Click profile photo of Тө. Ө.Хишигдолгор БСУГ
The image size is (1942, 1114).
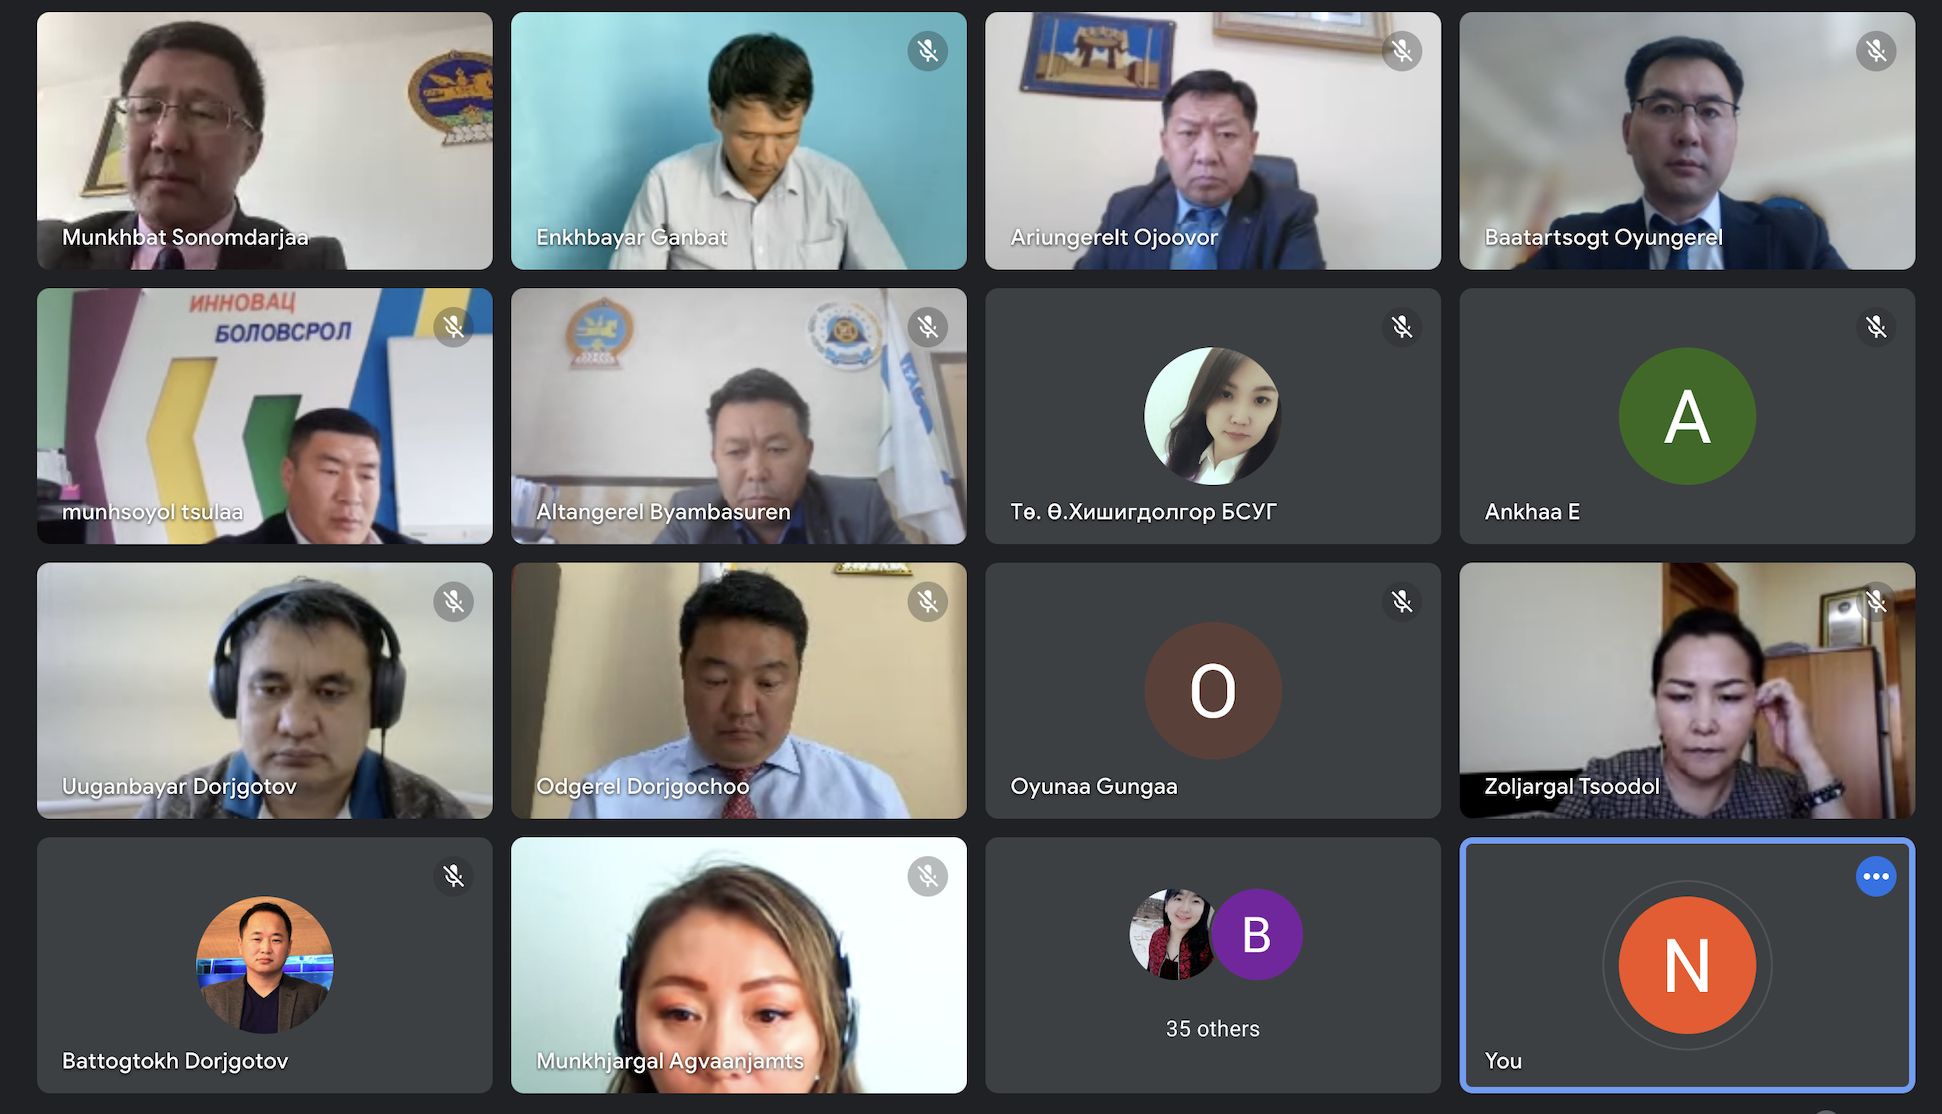click(x=1212, y=416)
